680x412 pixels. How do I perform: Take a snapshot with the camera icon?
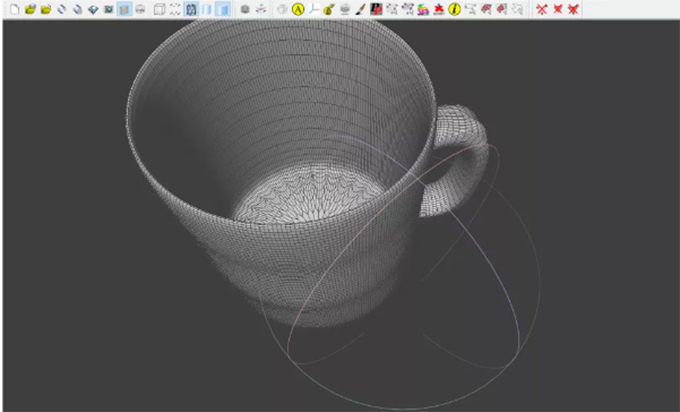(x=108, y=9)
